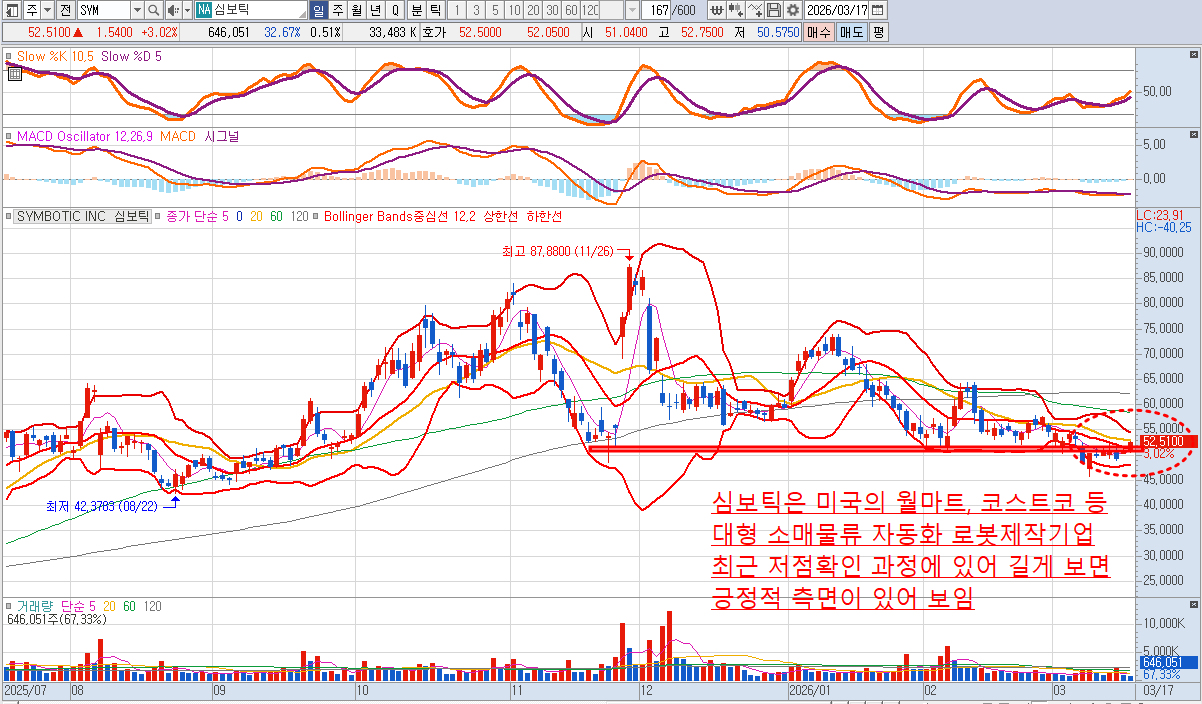Toggle the MACD Oscillator panel marker

[9, 136]
